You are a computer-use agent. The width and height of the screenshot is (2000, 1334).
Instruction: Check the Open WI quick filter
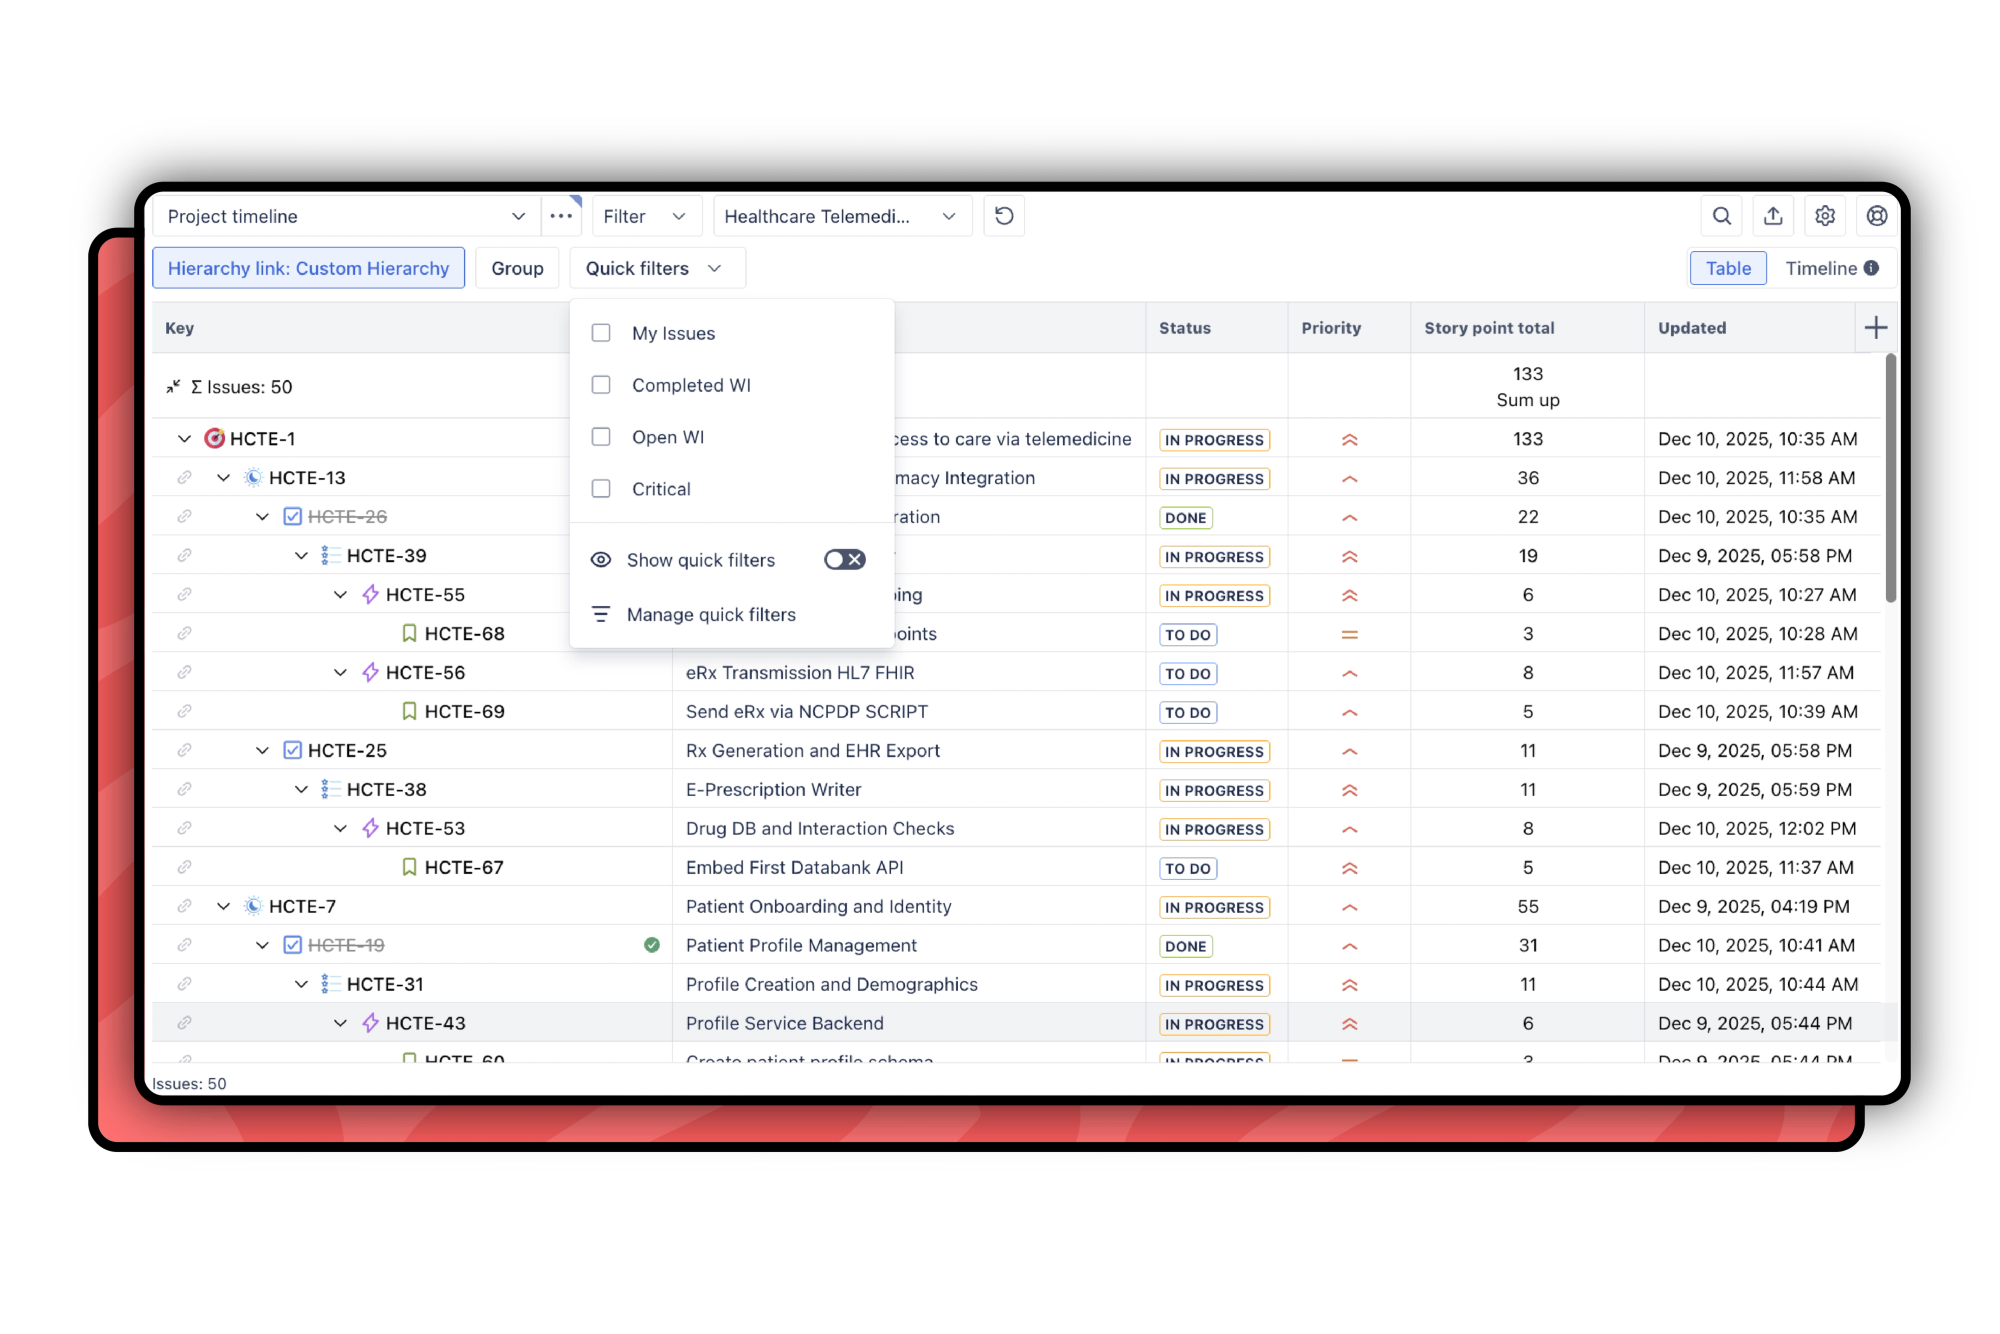pyautogui.click(x=601, y=437)
